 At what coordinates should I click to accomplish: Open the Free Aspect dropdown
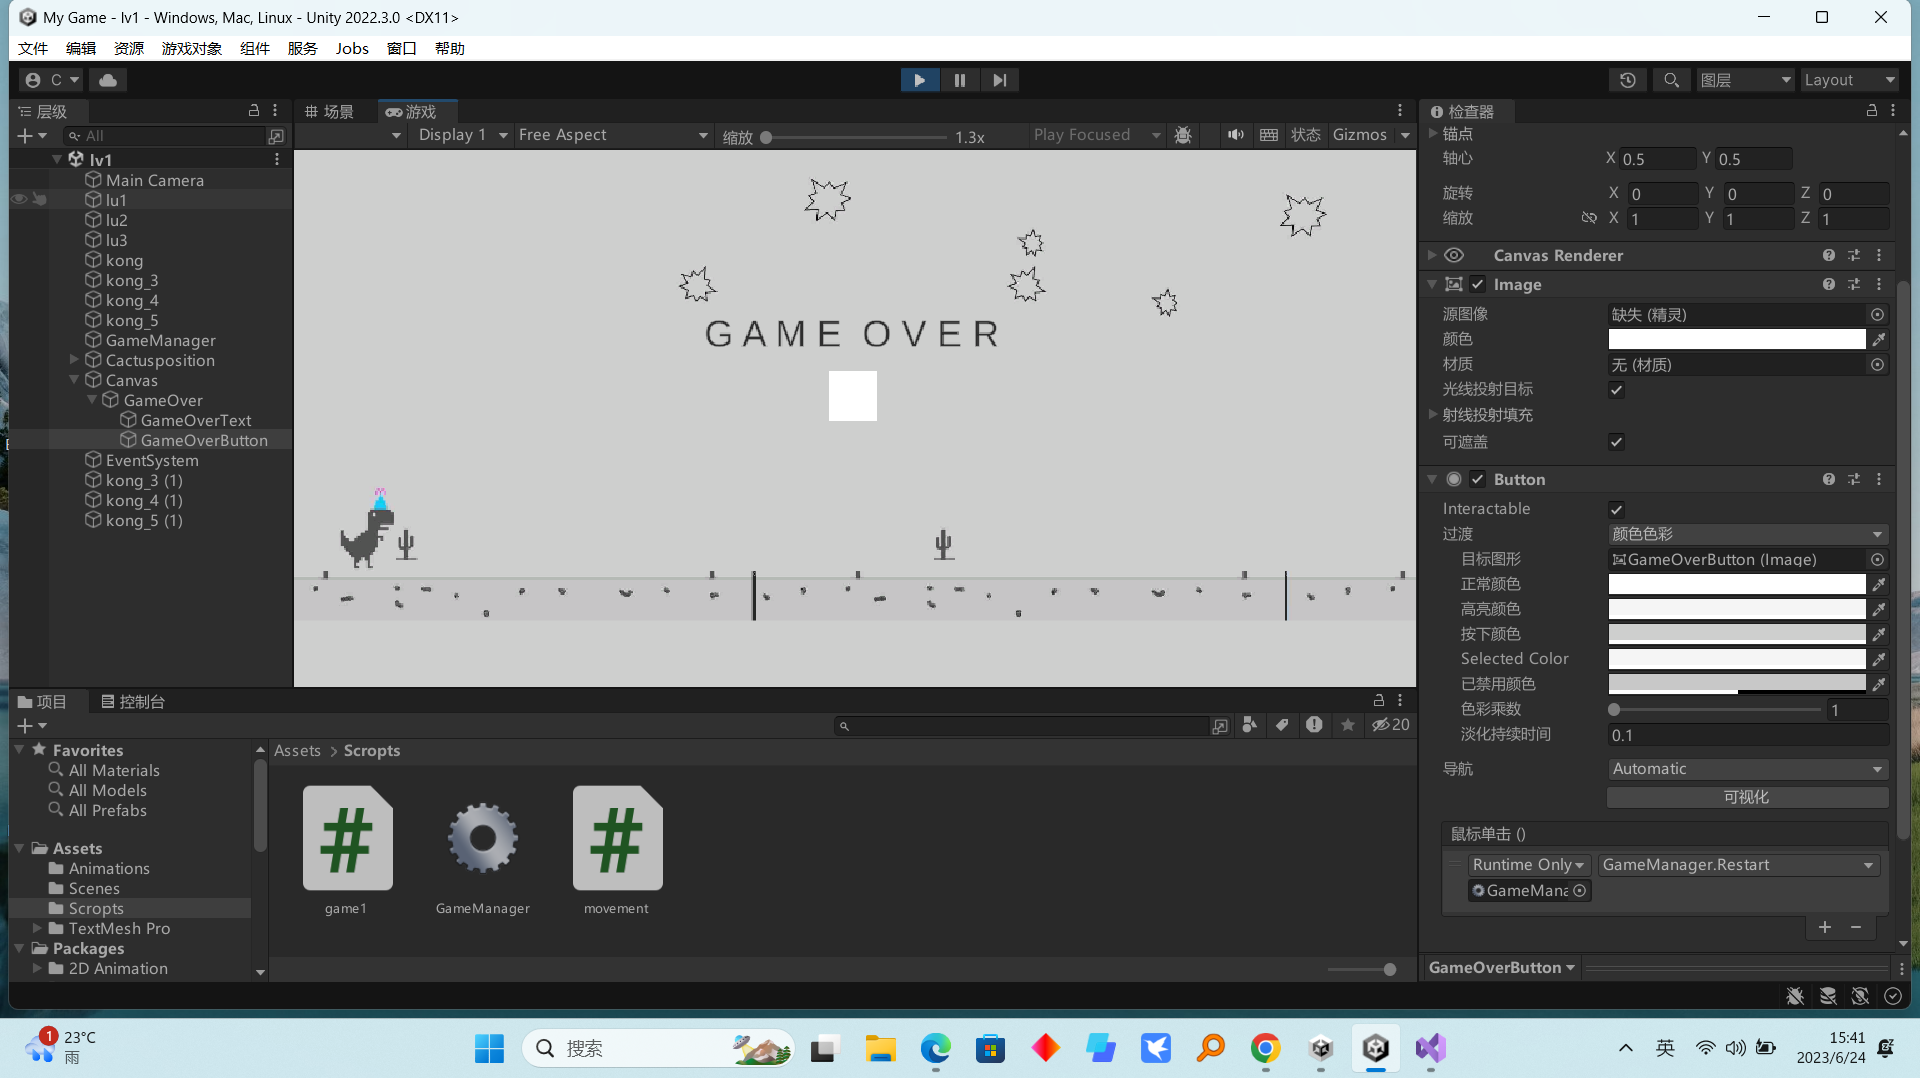613,135
